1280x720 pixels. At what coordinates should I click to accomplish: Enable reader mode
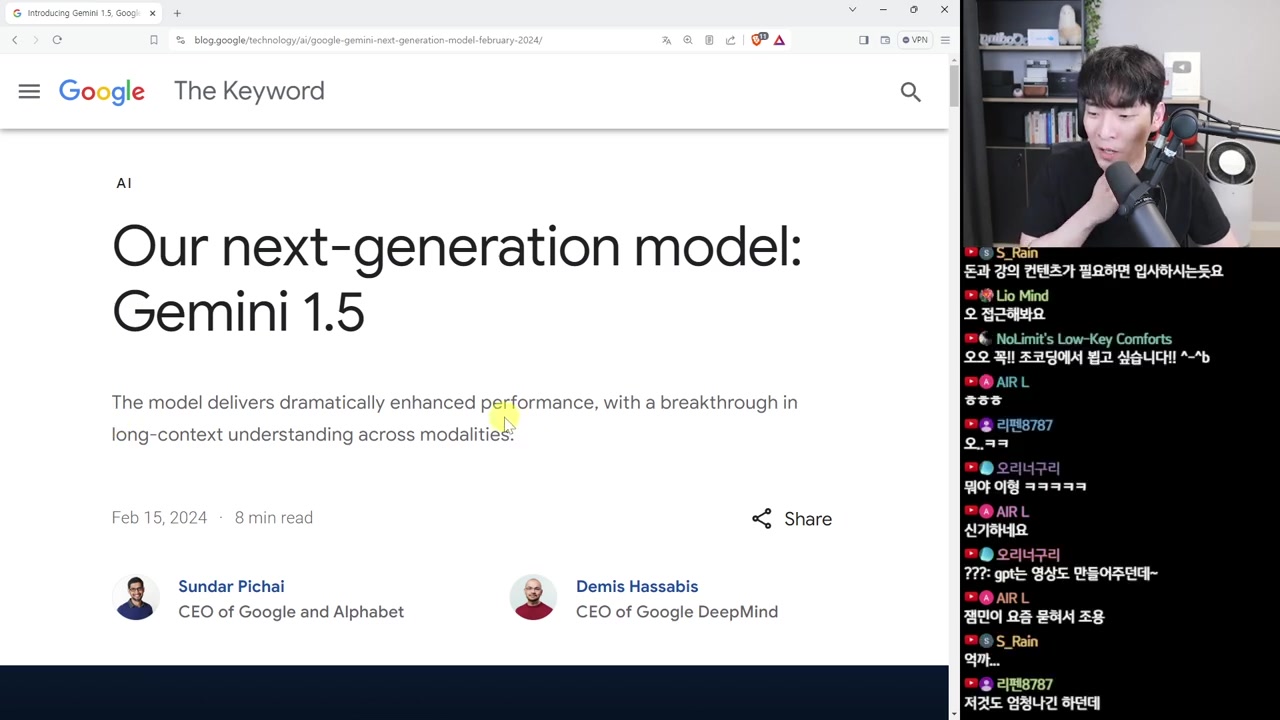[x=709, y=40]
